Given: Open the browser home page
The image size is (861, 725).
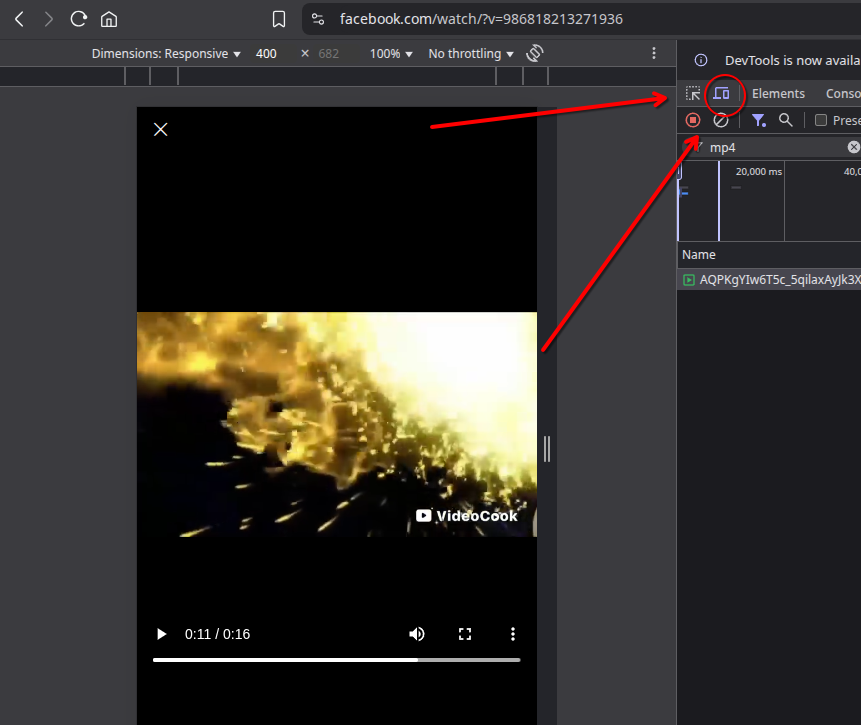Looking at the screenshot, I should (x=109, y=19).
